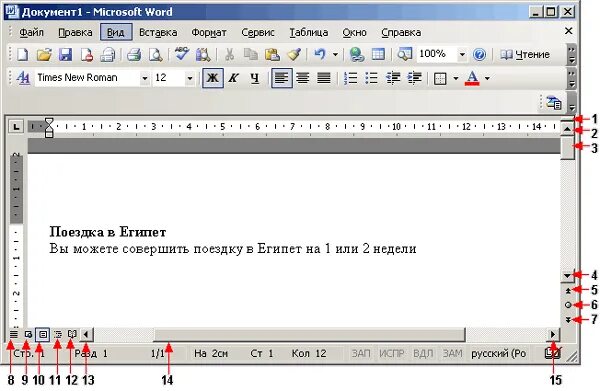
Task: Expand Standard toolbar options chevron
Action: pos(571,55)
